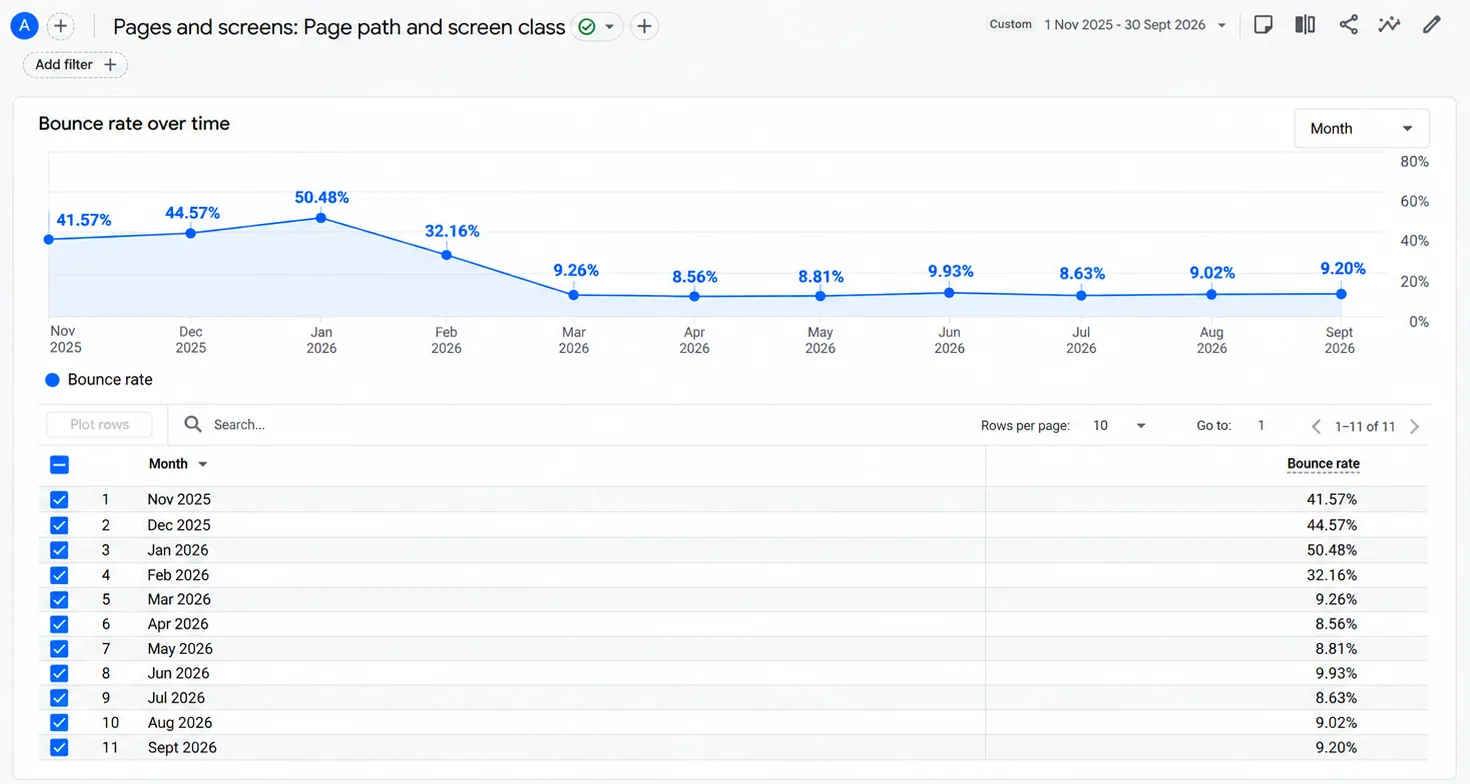Uncheck the Jun 2026 row checkbox
This screenshot has height=784, width=1470.
tap(59, 674)
